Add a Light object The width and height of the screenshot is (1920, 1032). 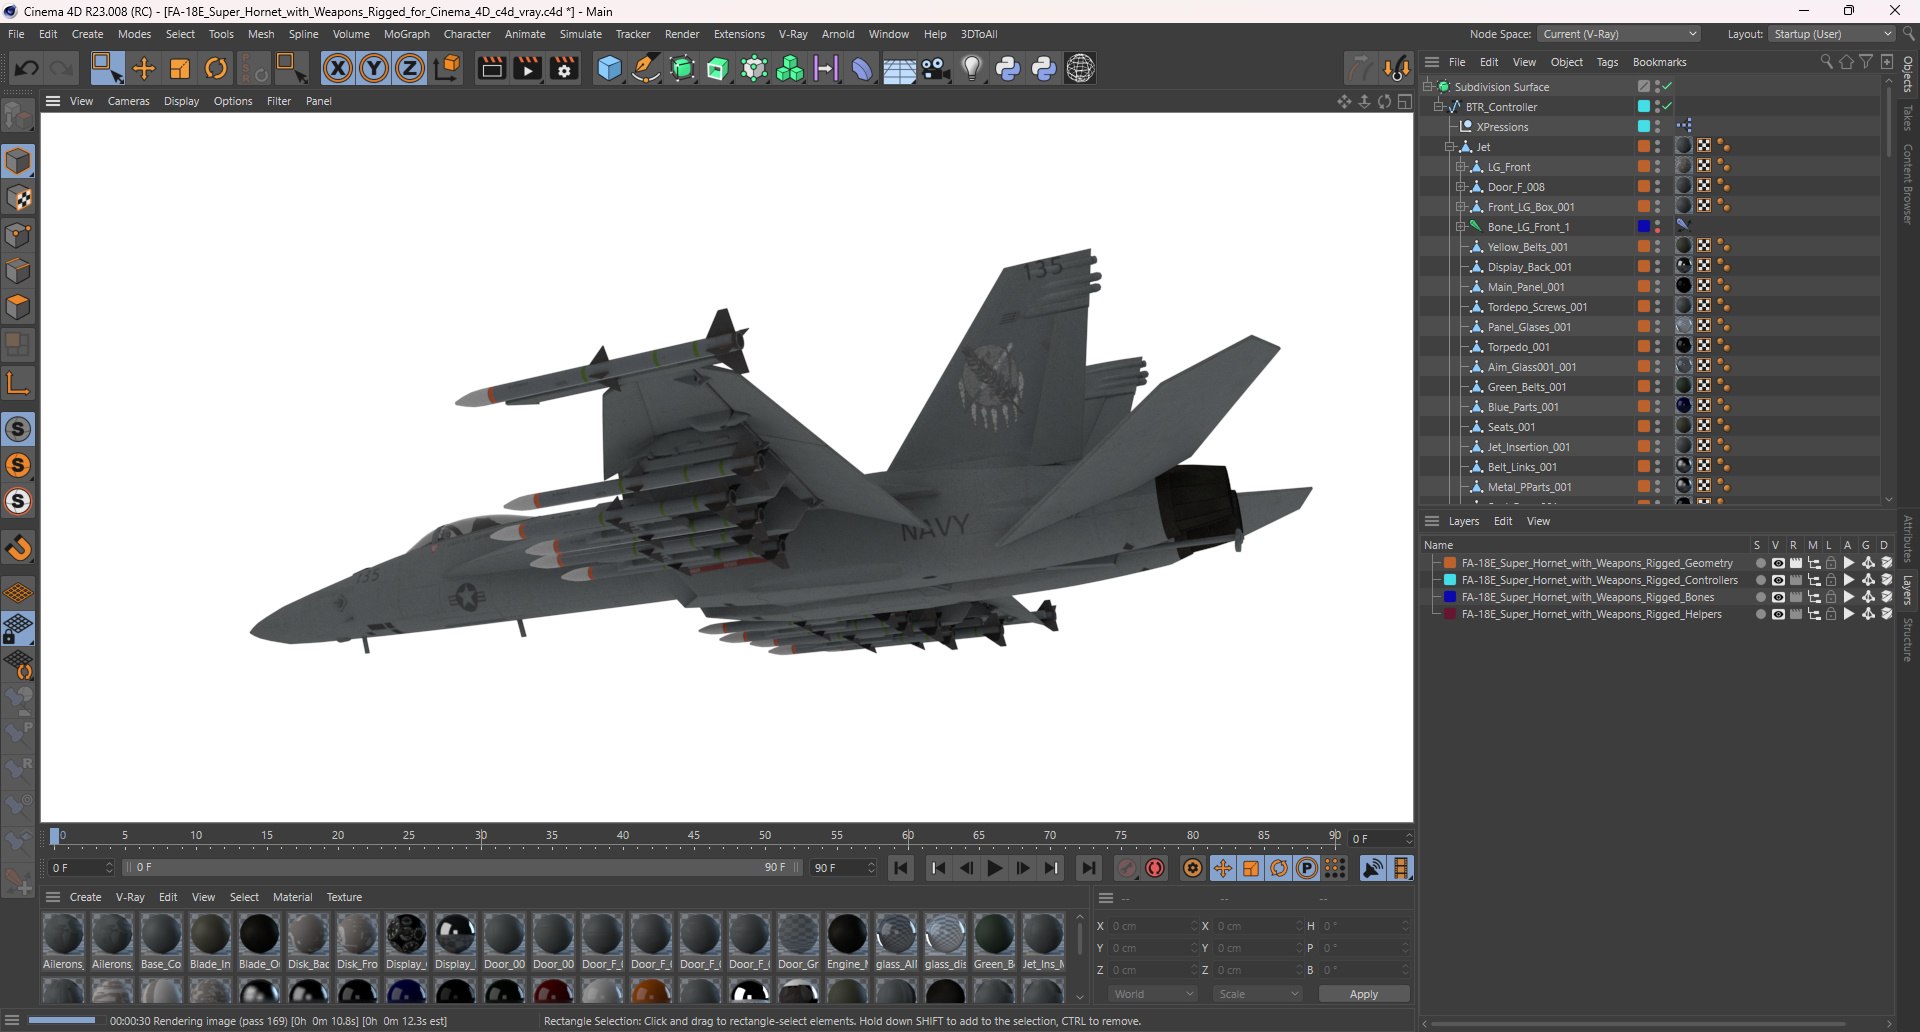(x=972, y=68)
